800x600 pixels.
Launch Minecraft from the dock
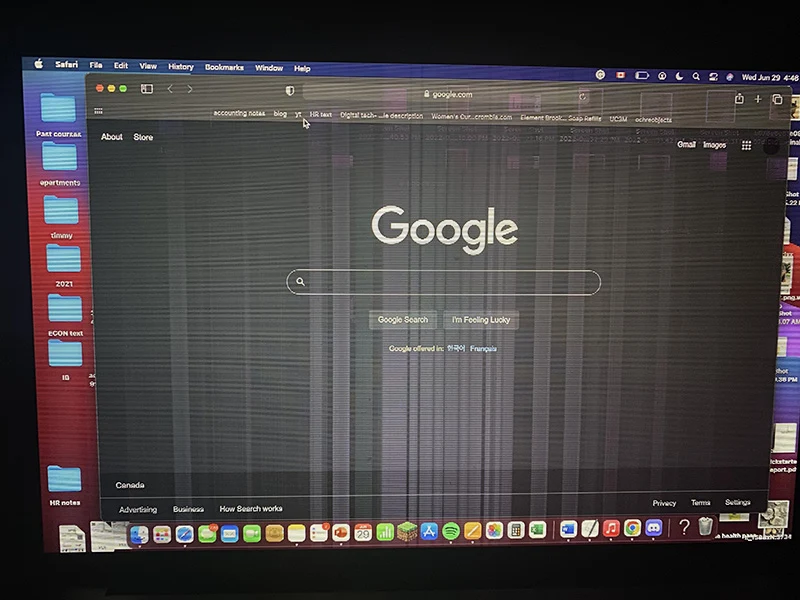pyautogui.click(x=407, y=532)
